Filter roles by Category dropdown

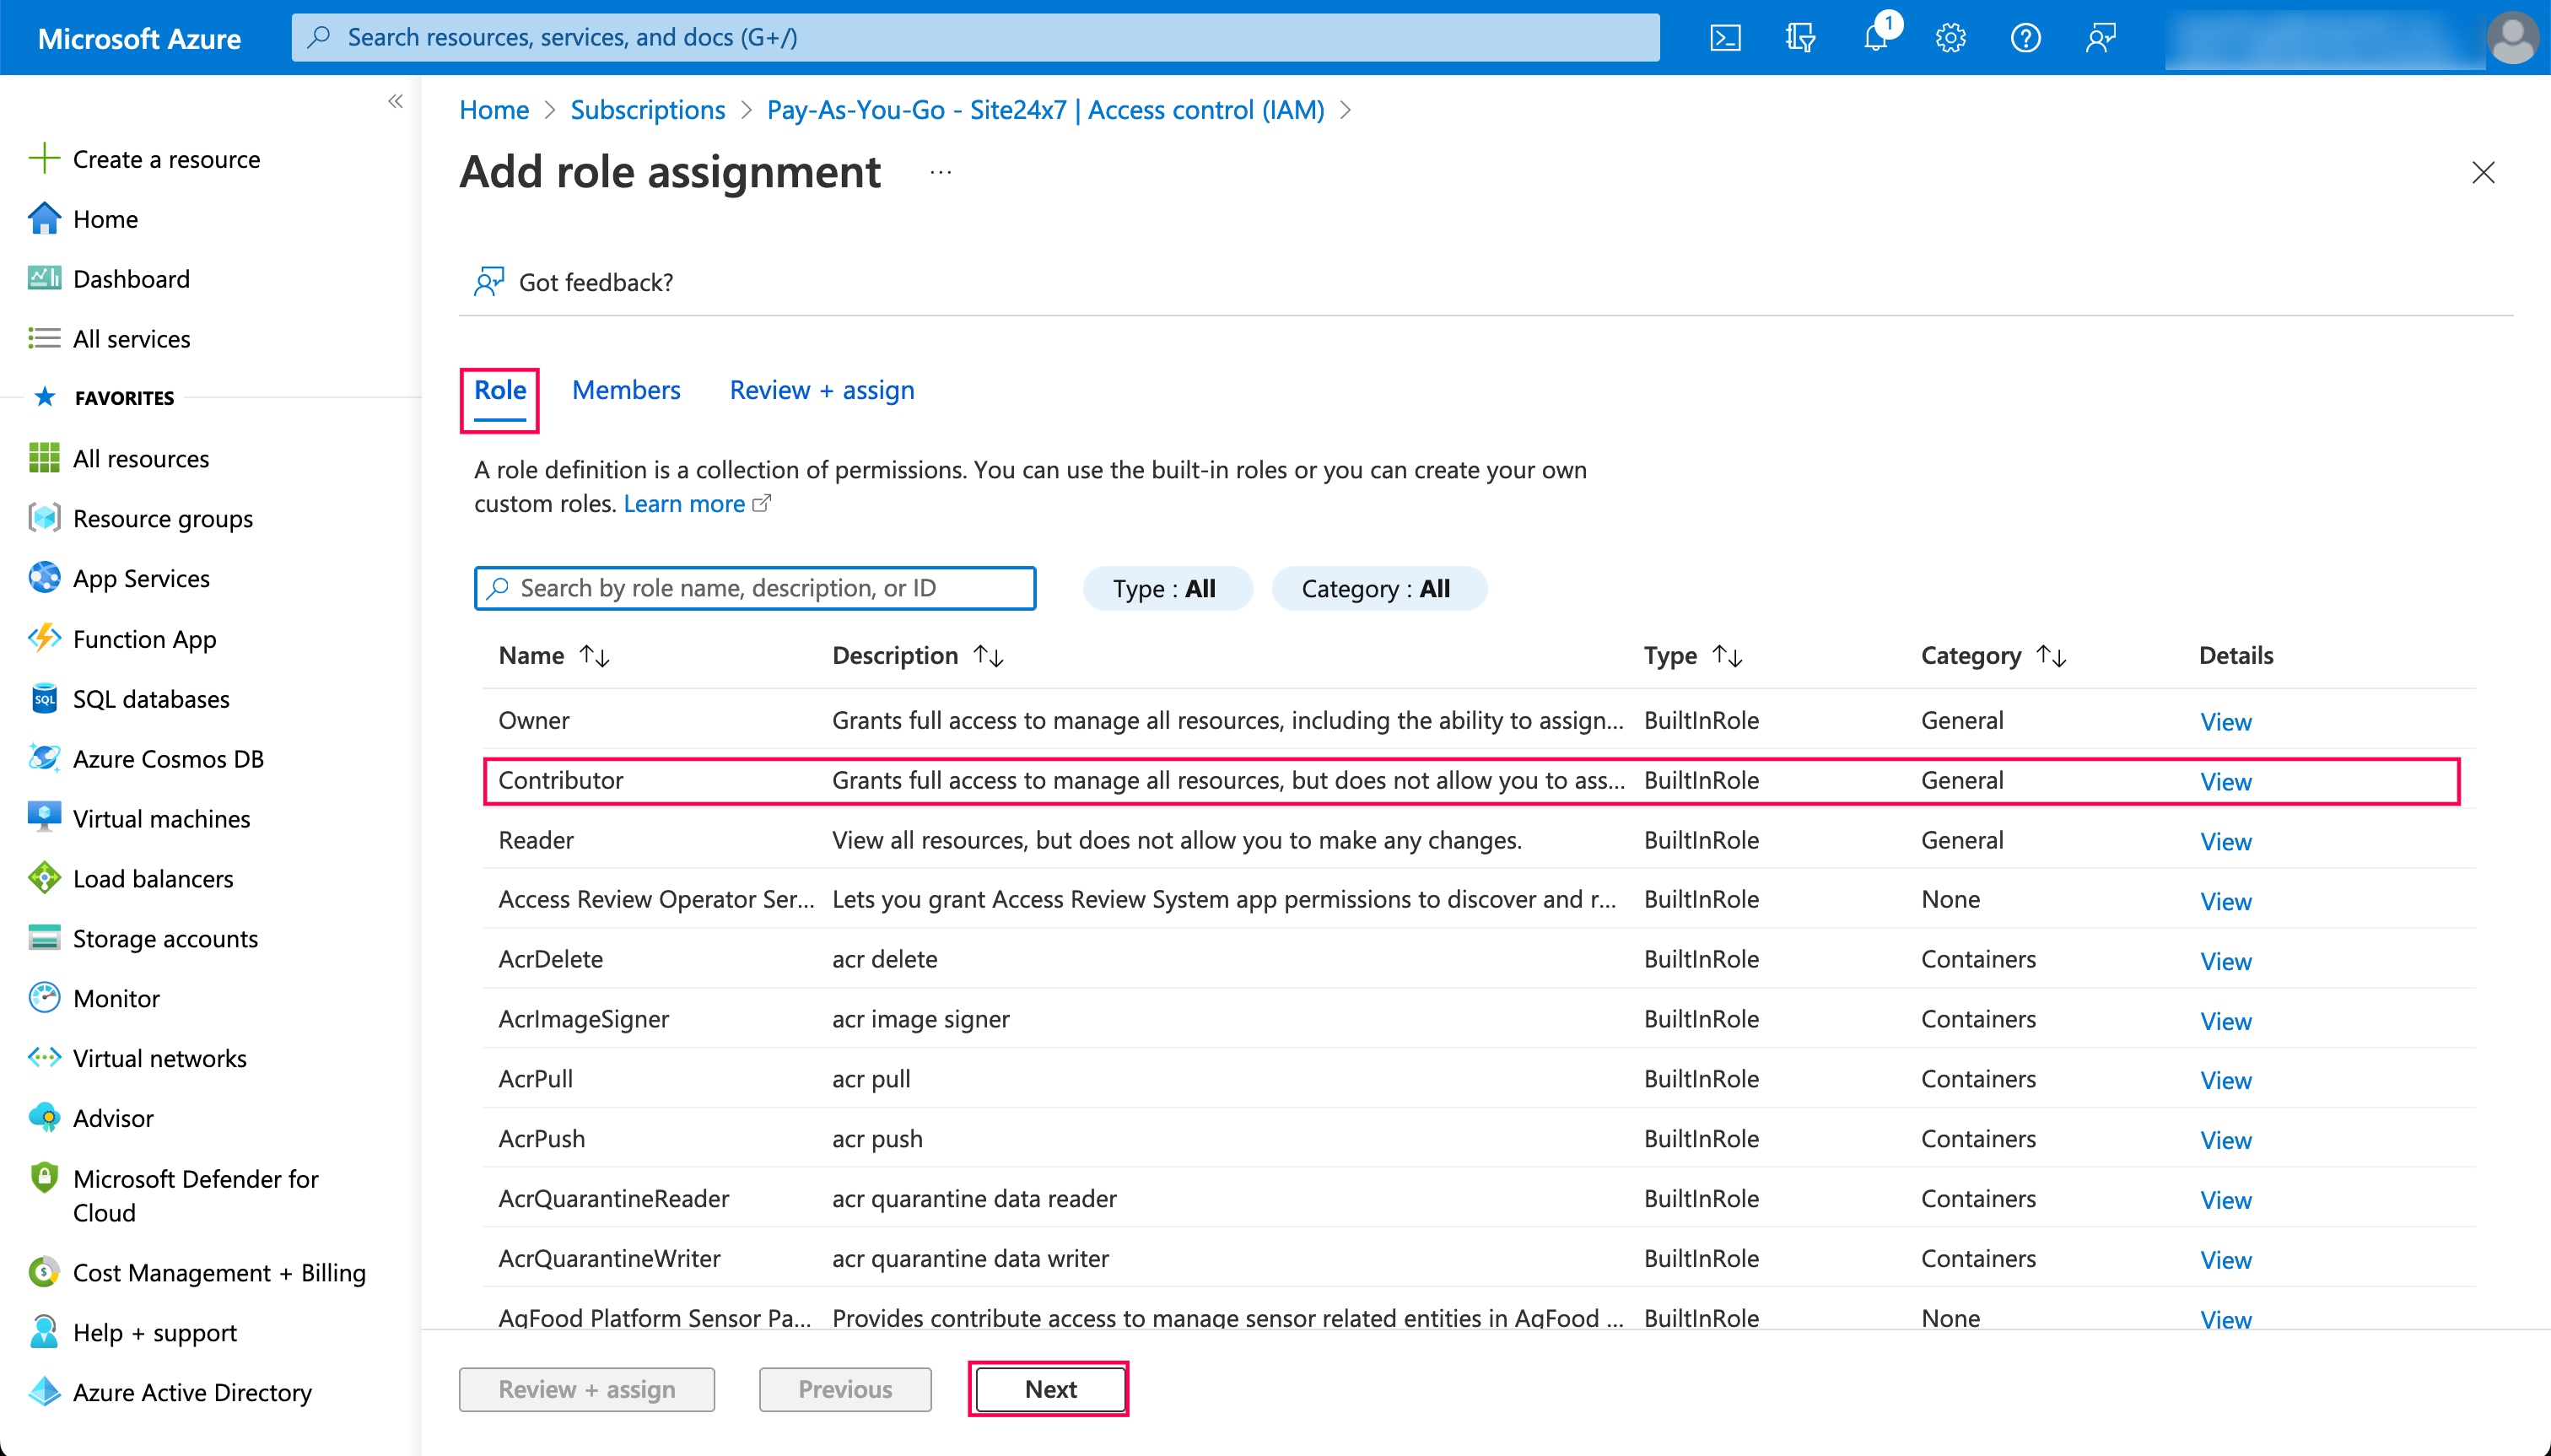(x=1375, y=589)
